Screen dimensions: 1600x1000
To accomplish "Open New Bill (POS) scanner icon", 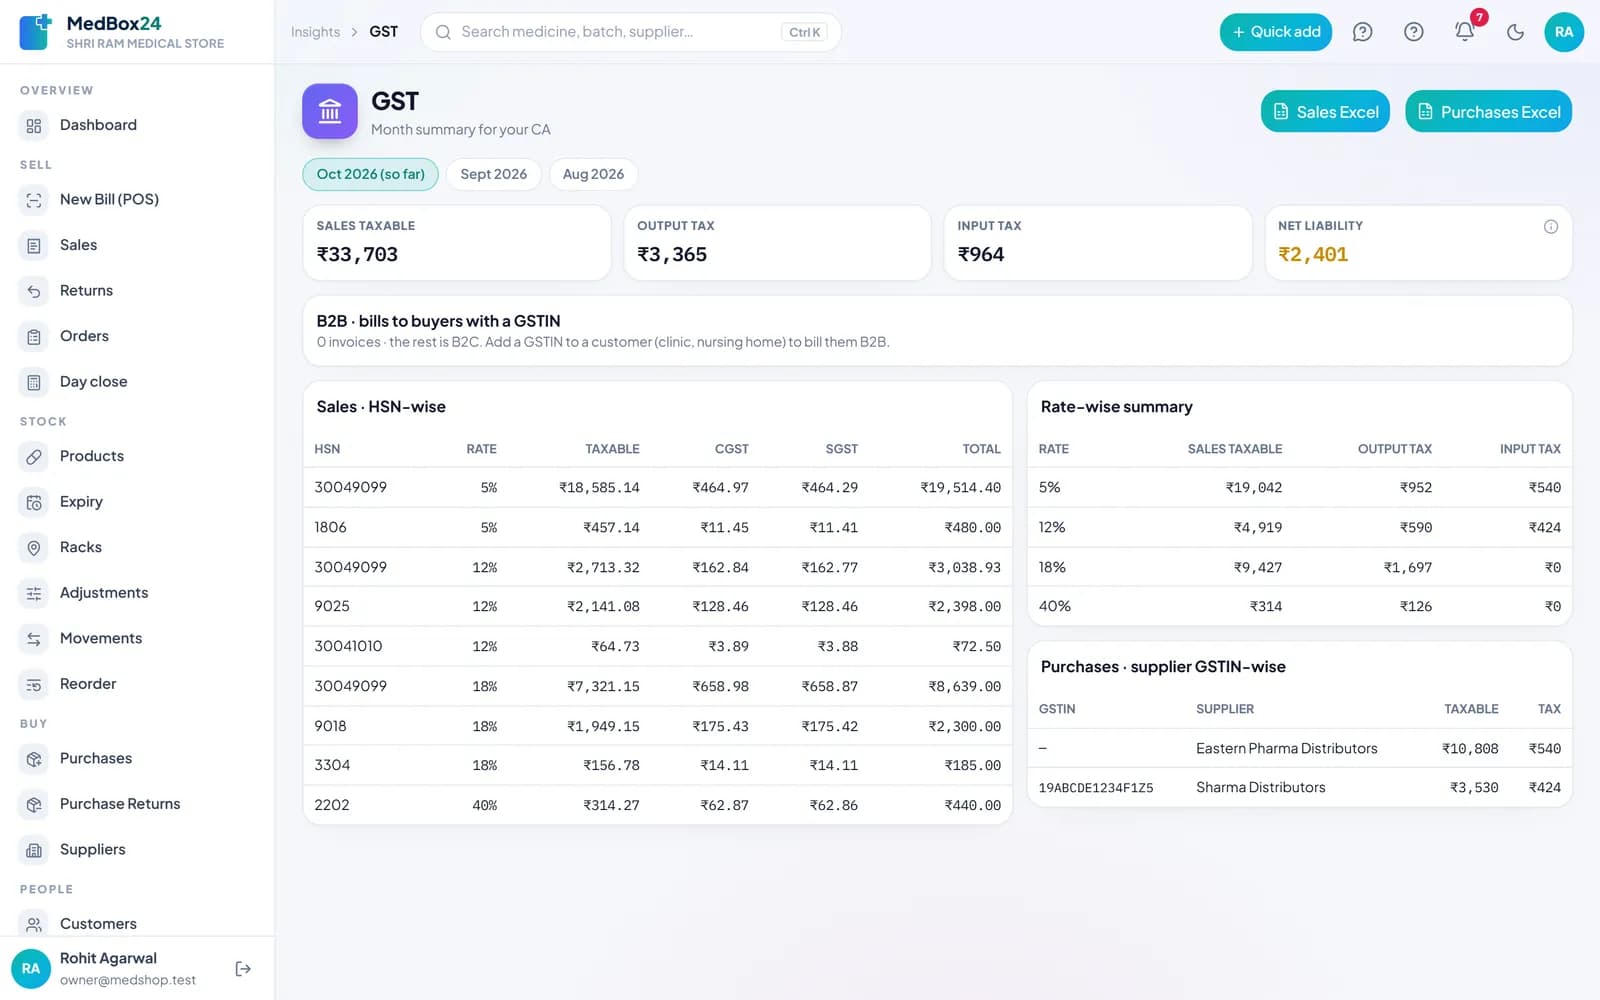I will tap(34, 200).
